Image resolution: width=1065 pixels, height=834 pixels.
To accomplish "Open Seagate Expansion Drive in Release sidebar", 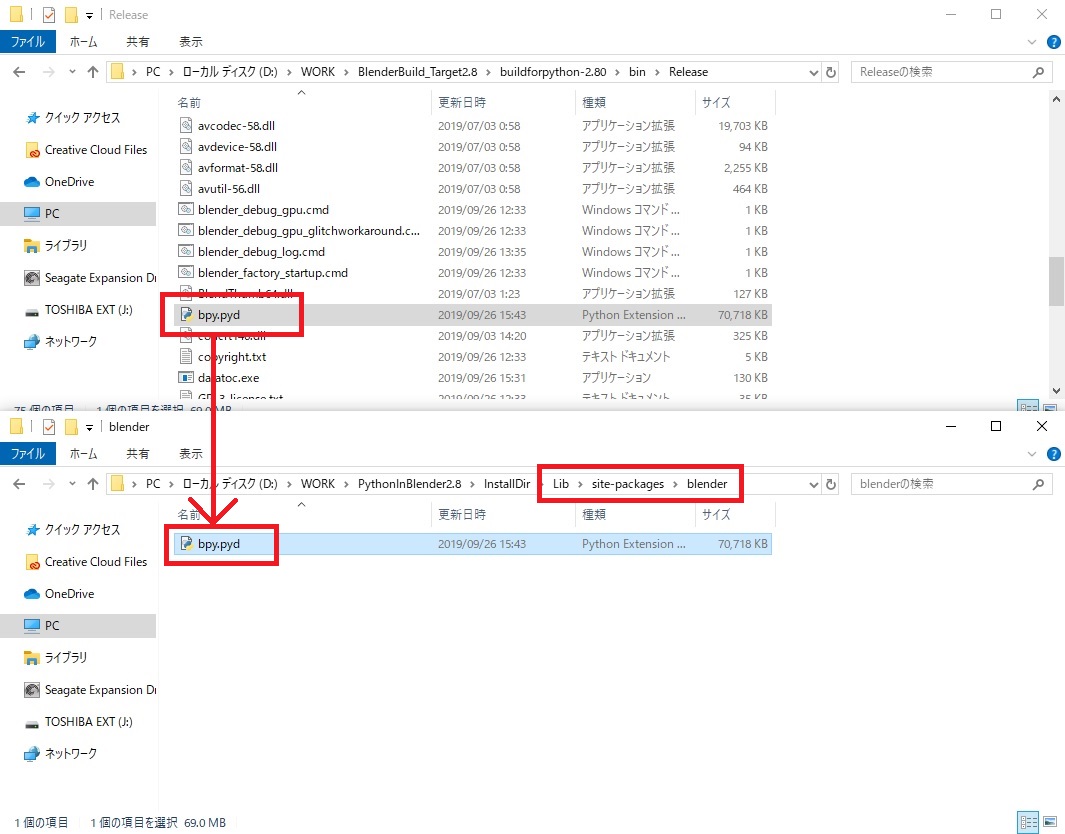I will click(x=90, y=278).
